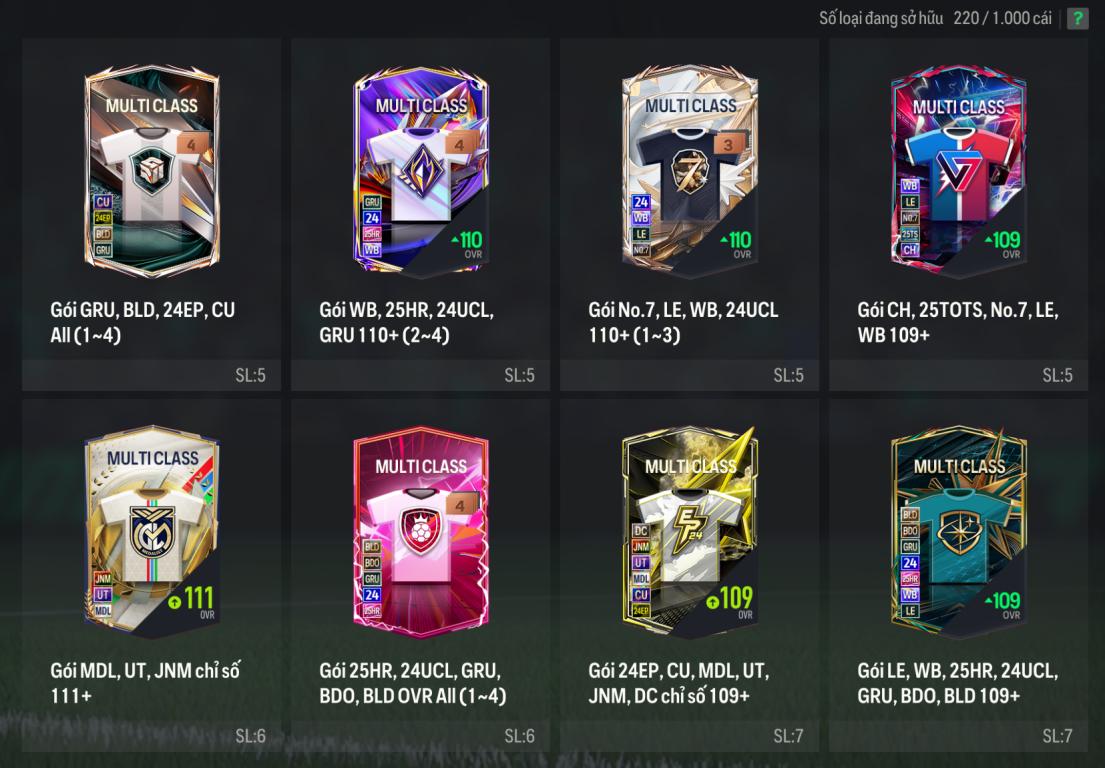The width and height of the screenshot is (1105, 768).
Task: Click the No.7 black jersey pack icon
Action: [x=690, y=171]
